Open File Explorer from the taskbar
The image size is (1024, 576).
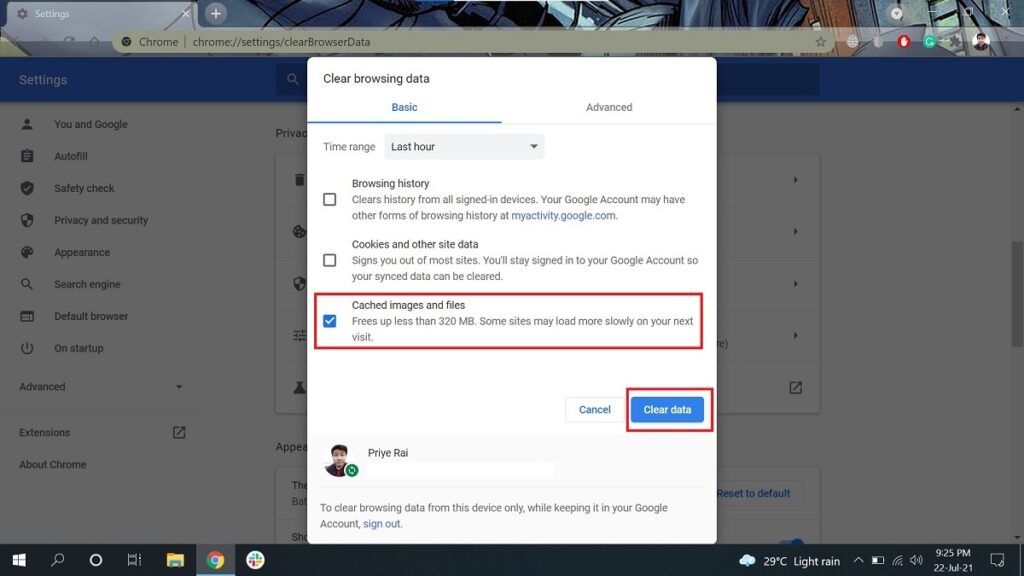tap(175, 560)
